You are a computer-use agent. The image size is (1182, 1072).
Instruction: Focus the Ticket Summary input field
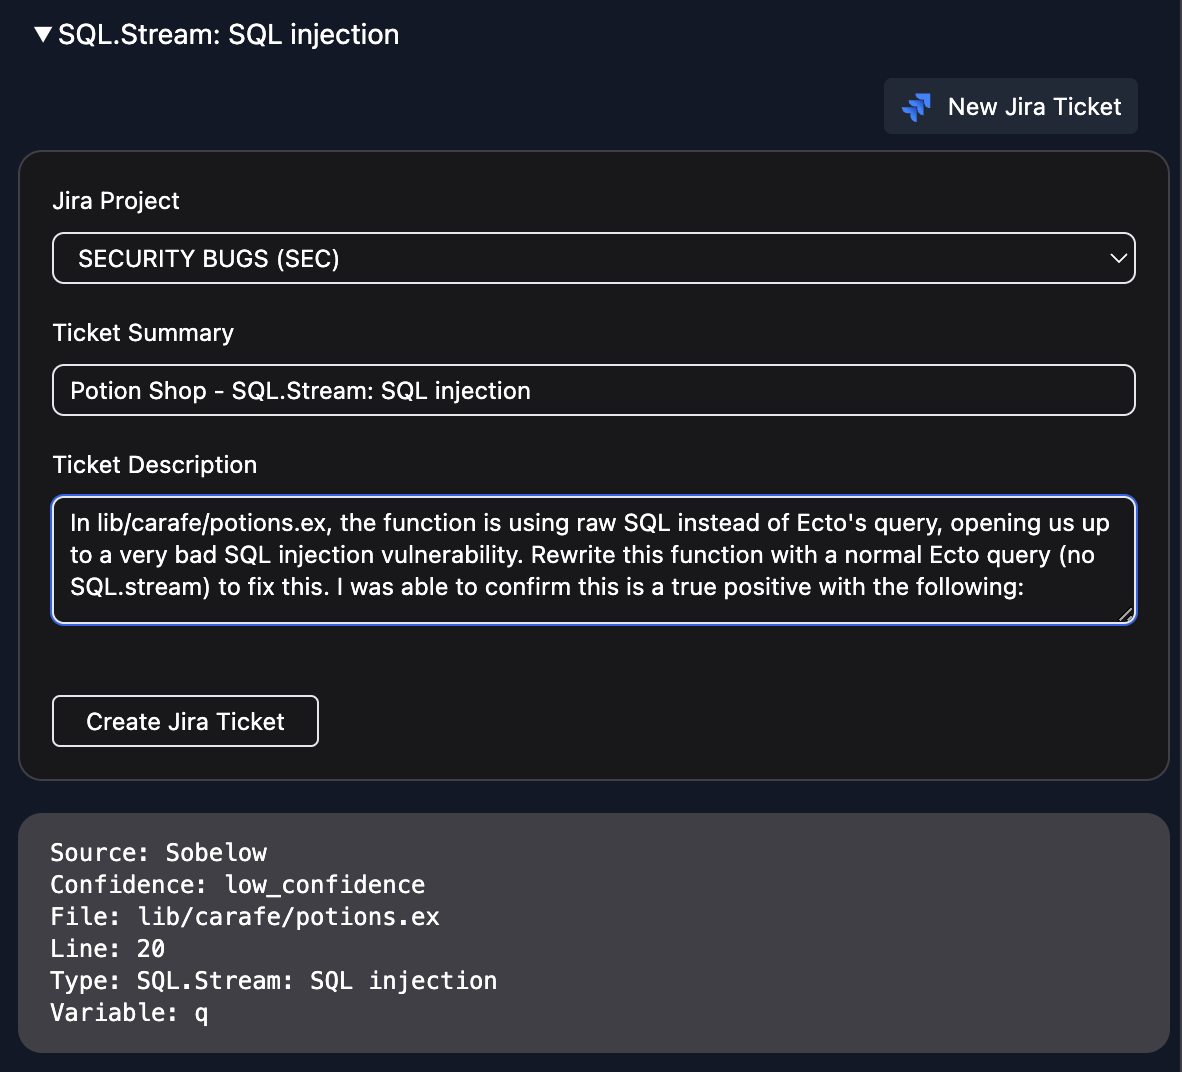click(593, 391)
